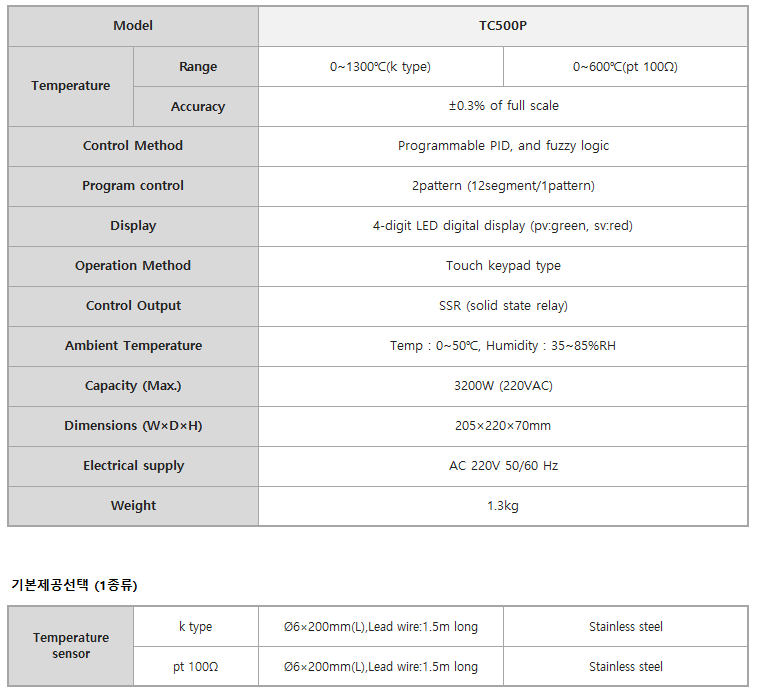Click the pt 100Ω sensor cell

[x=196, y=666]
